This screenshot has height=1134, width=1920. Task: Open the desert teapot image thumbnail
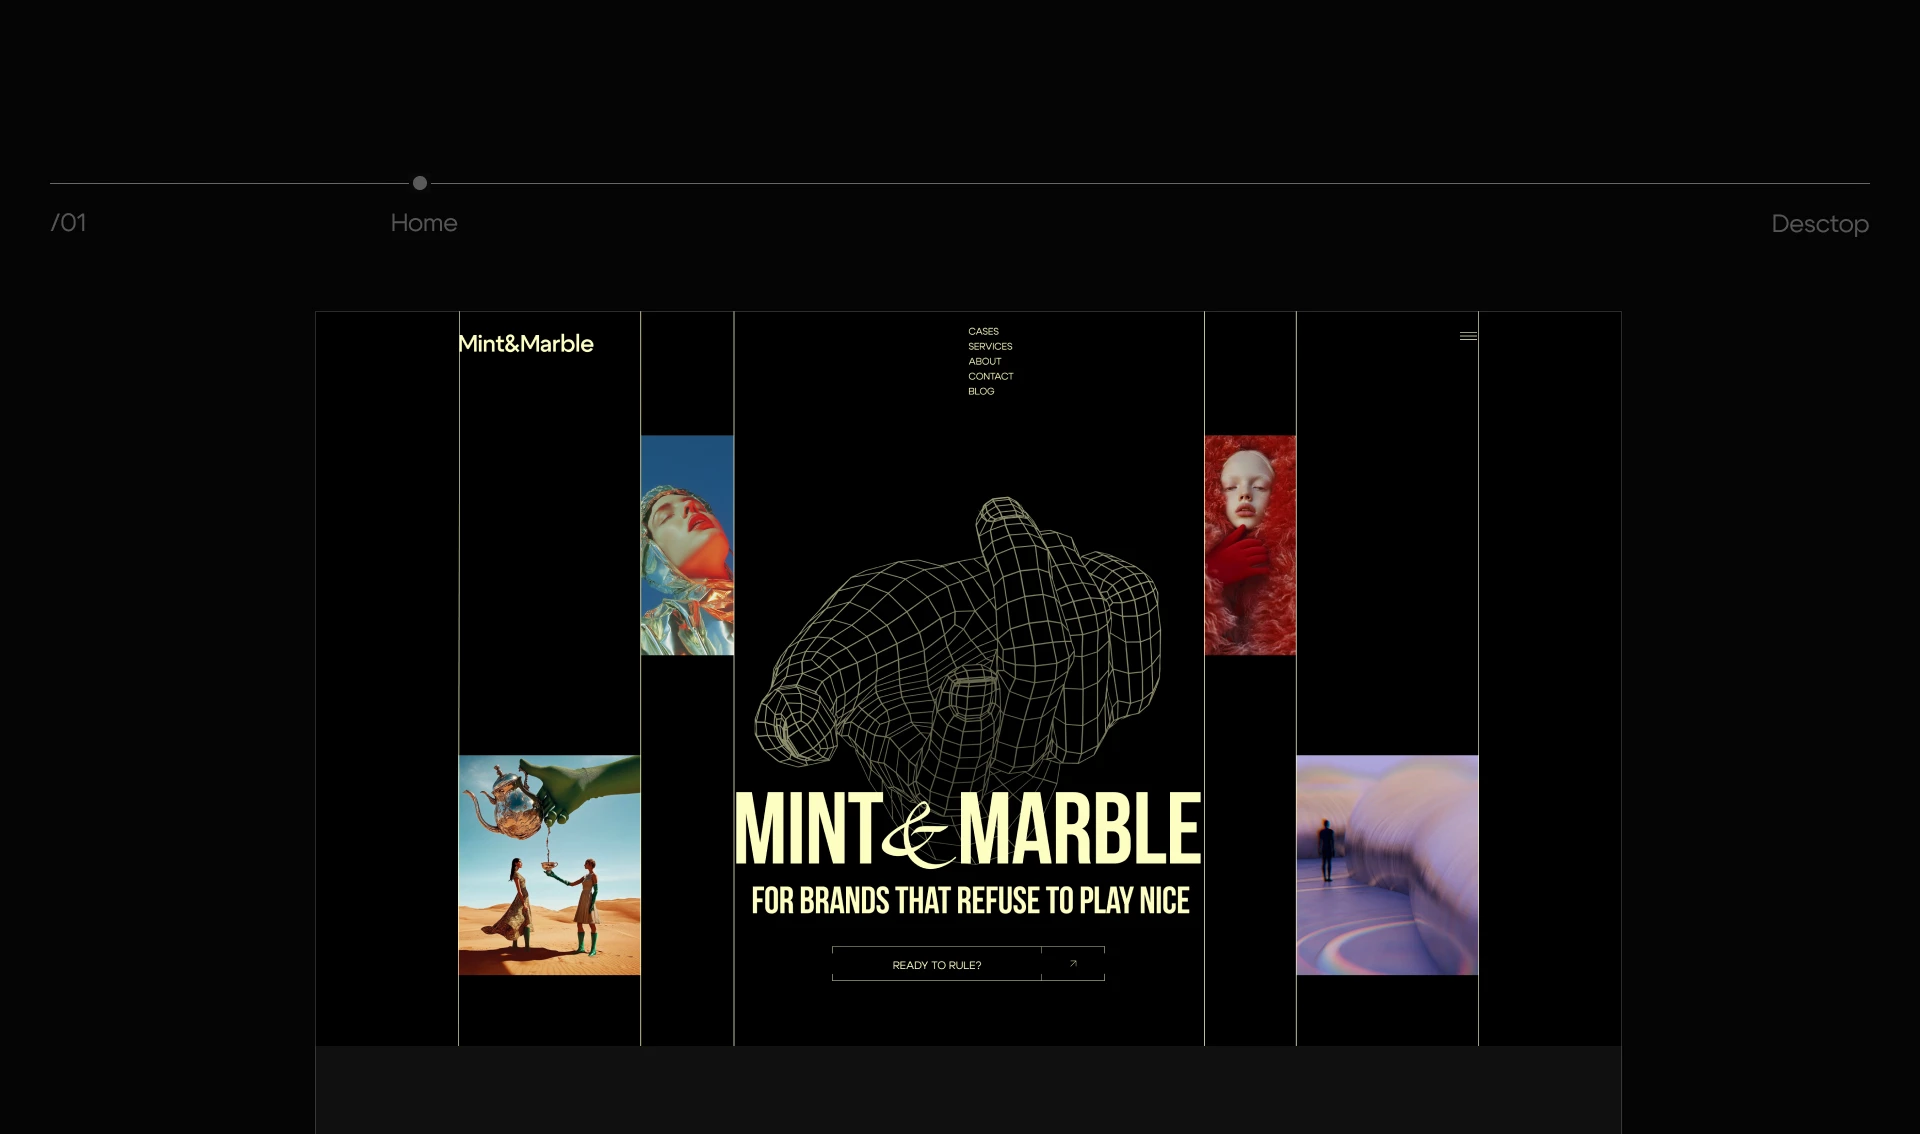click(x=549, y=865)
